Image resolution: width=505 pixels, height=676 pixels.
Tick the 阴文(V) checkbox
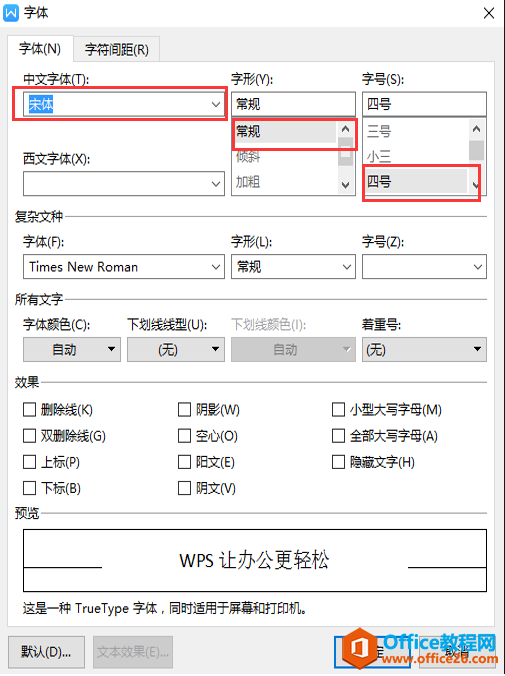[x=185, y=488]
